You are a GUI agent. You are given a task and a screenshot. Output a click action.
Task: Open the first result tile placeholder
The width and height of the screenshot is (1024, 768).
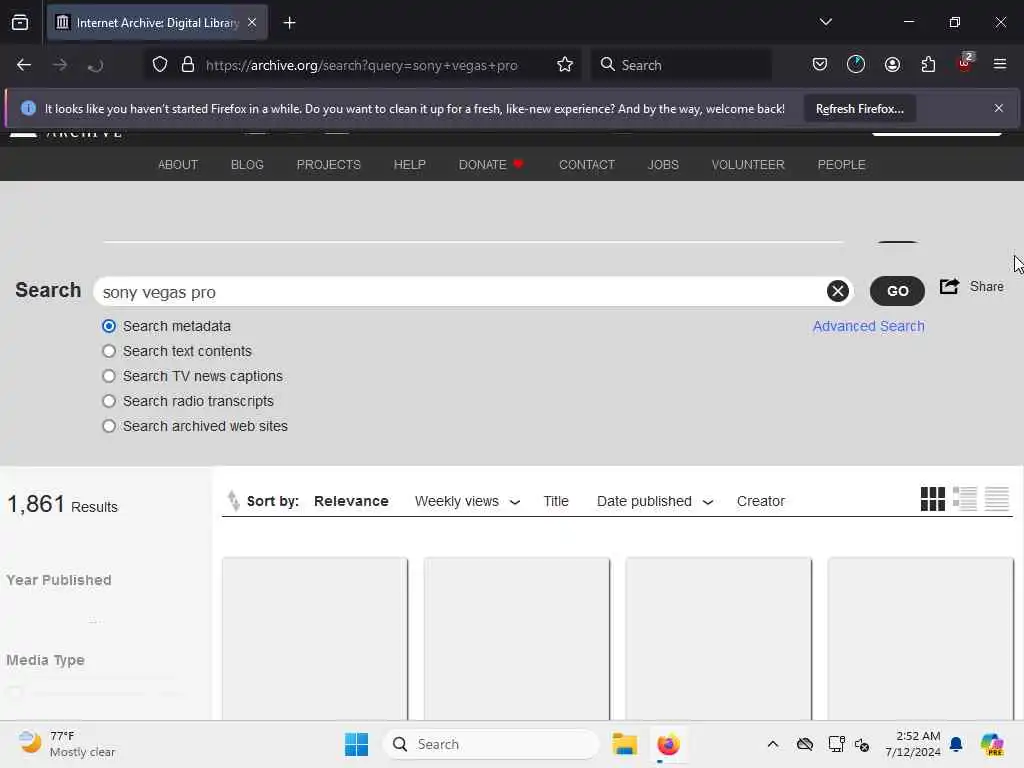(x=315, y=639)
